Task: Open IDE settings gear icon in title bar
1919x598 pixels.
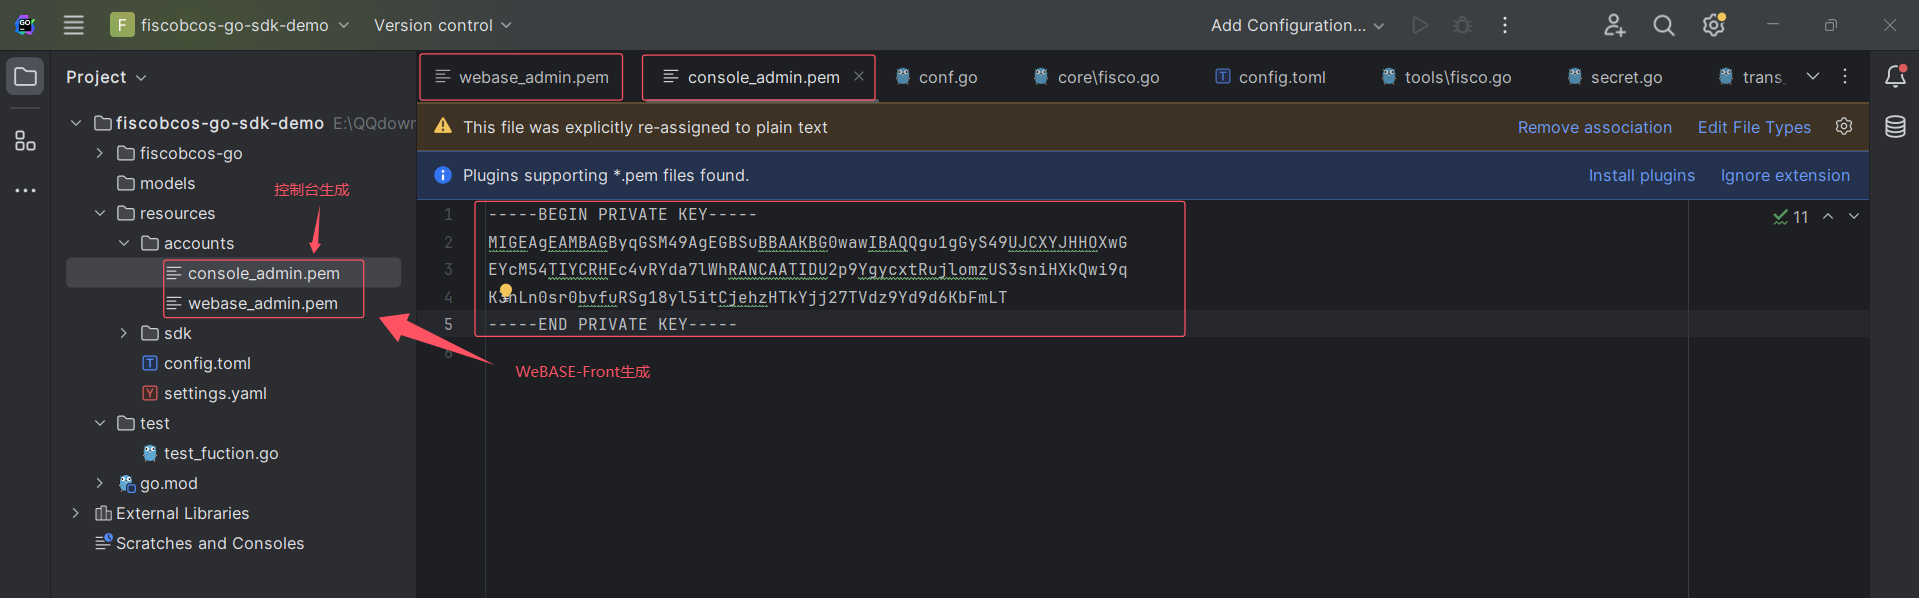Action: click(1714, 25)
